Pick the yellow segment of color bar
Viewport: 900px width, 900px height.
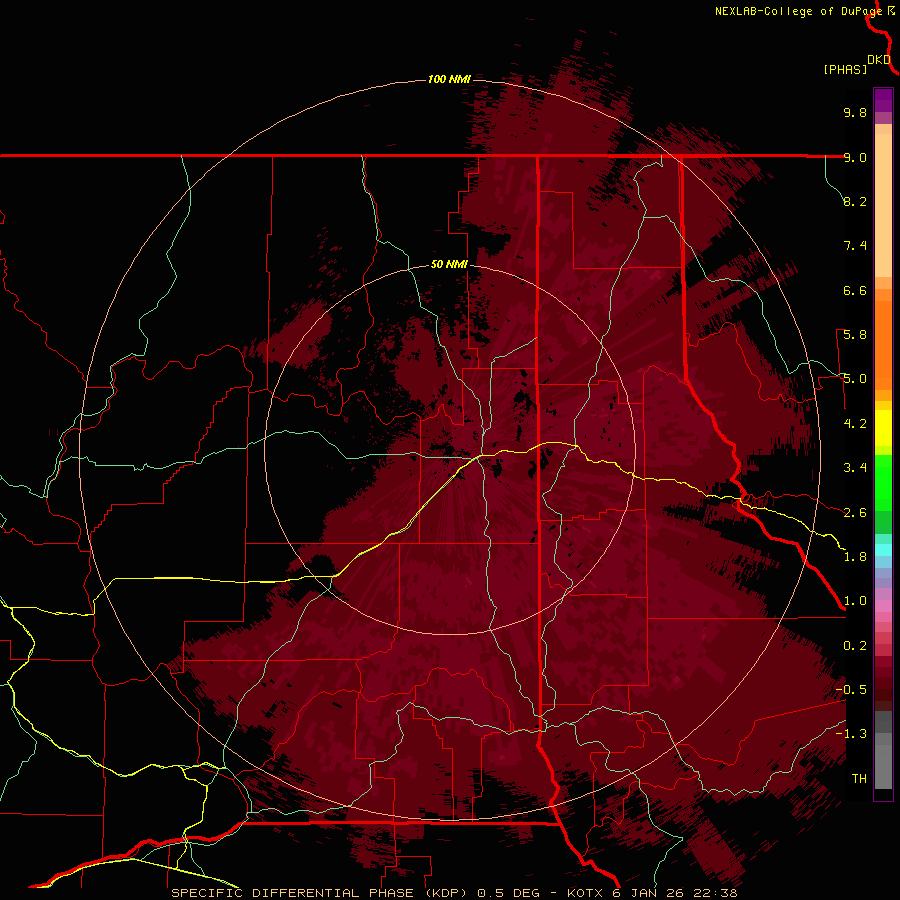pyautogui.click(x=883, y=428)
